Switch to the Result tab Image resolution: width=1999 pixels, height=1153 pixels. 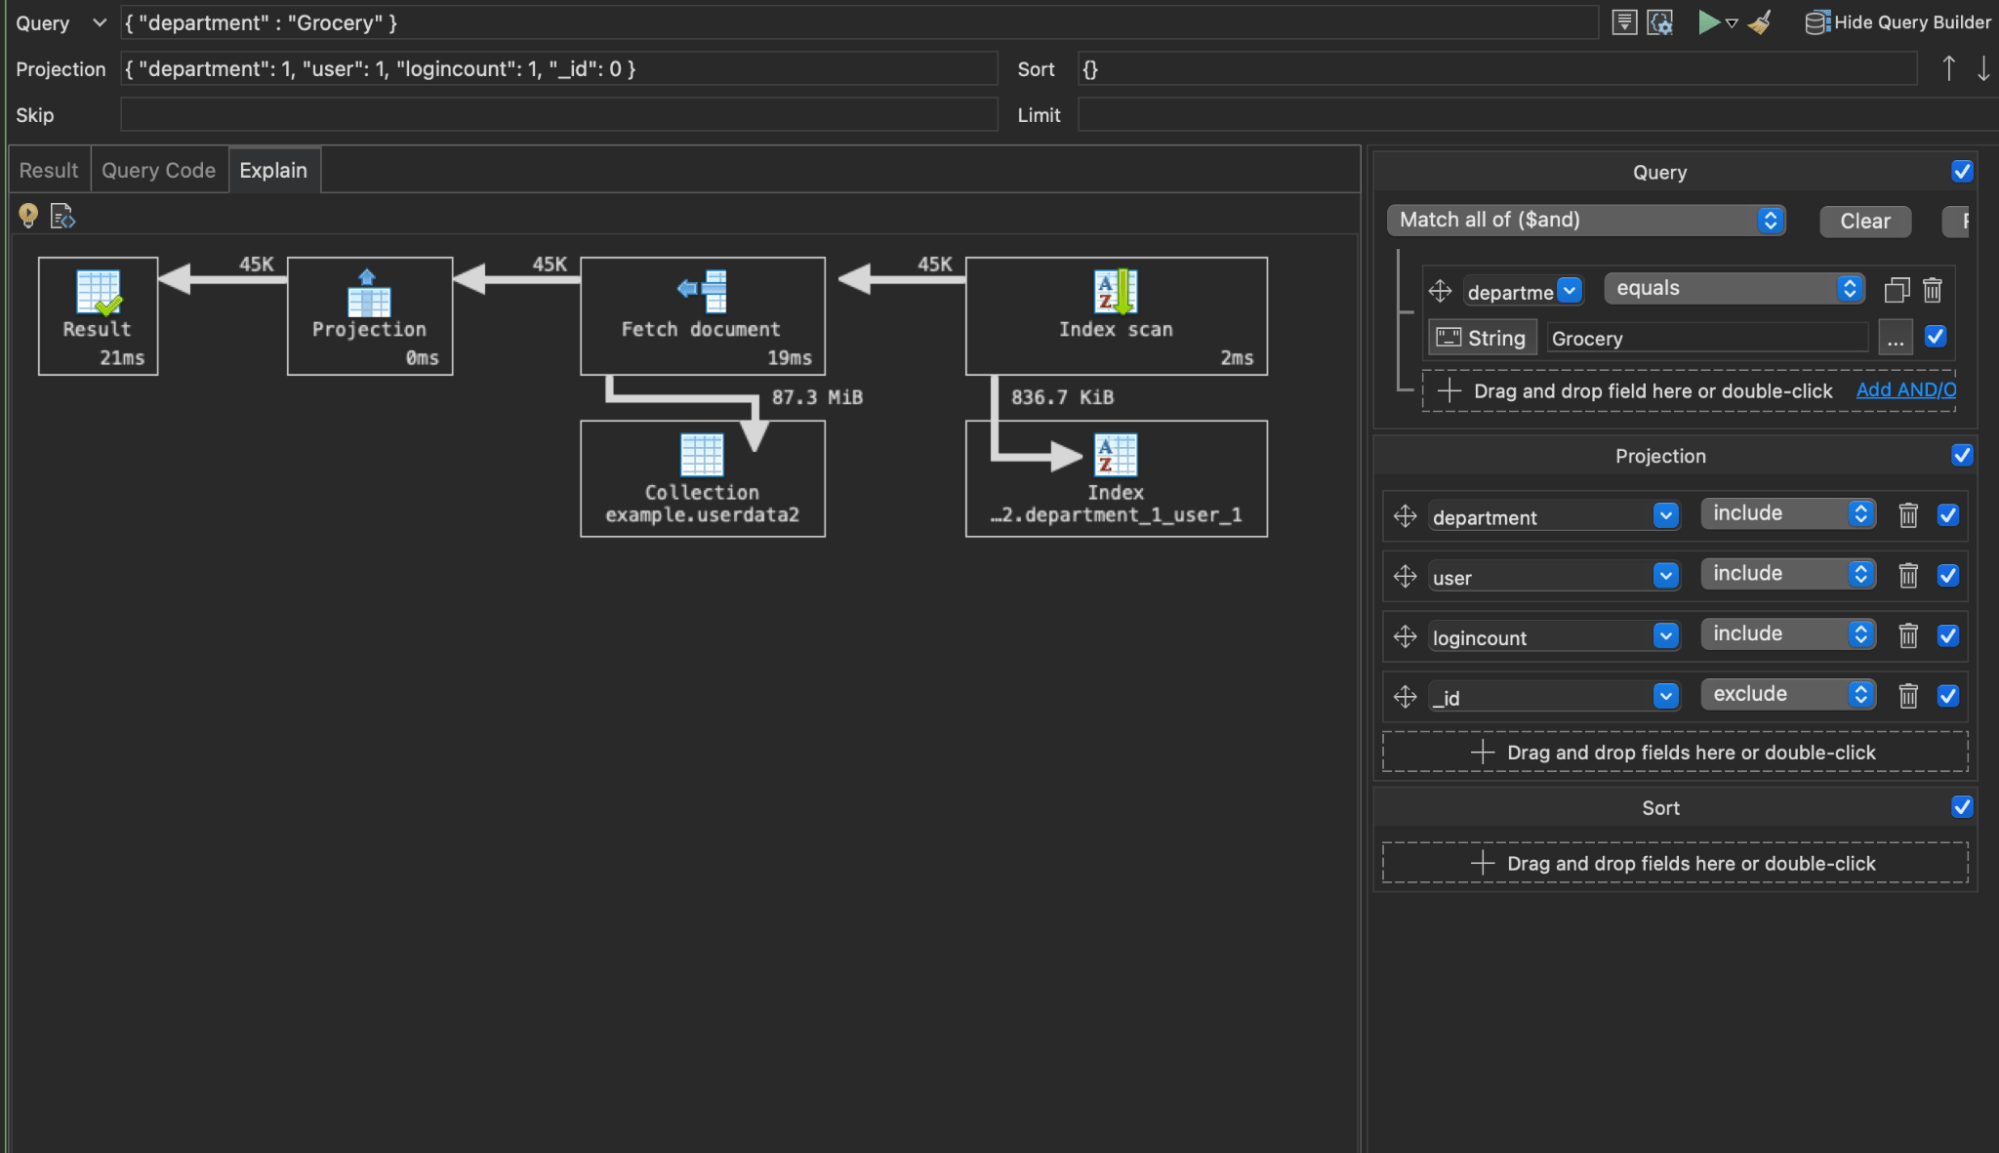click(x=47, y=169)
